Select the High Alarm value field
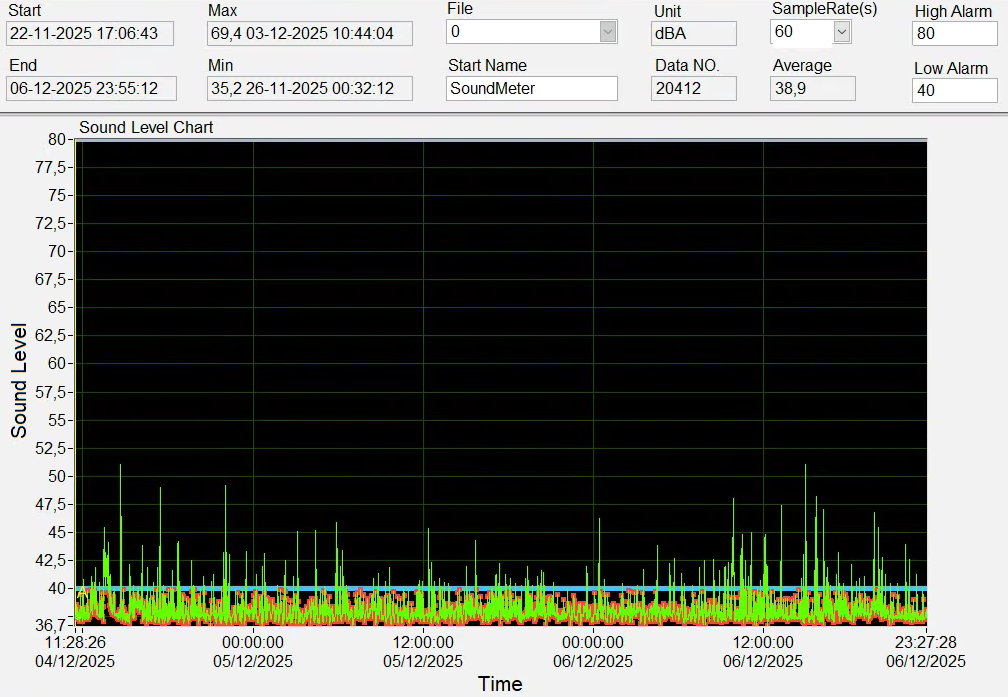1008x697 pixels. tap(954, 34)
